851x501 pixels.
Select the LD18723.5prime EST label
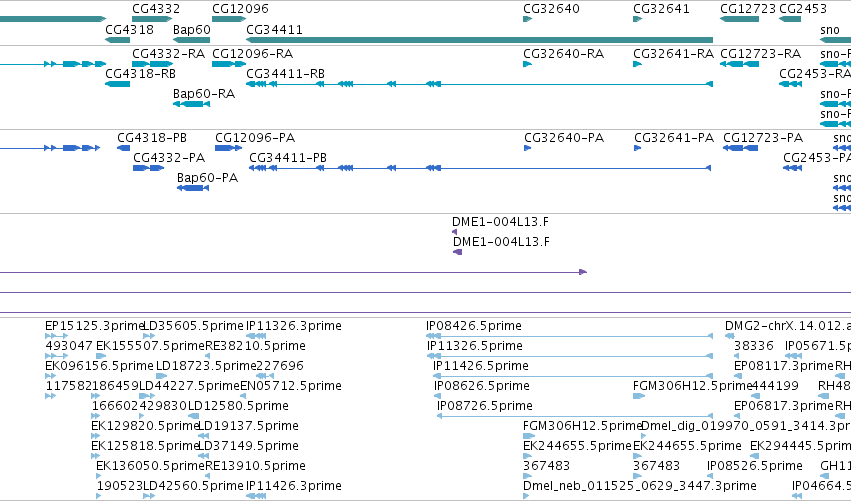206,366
